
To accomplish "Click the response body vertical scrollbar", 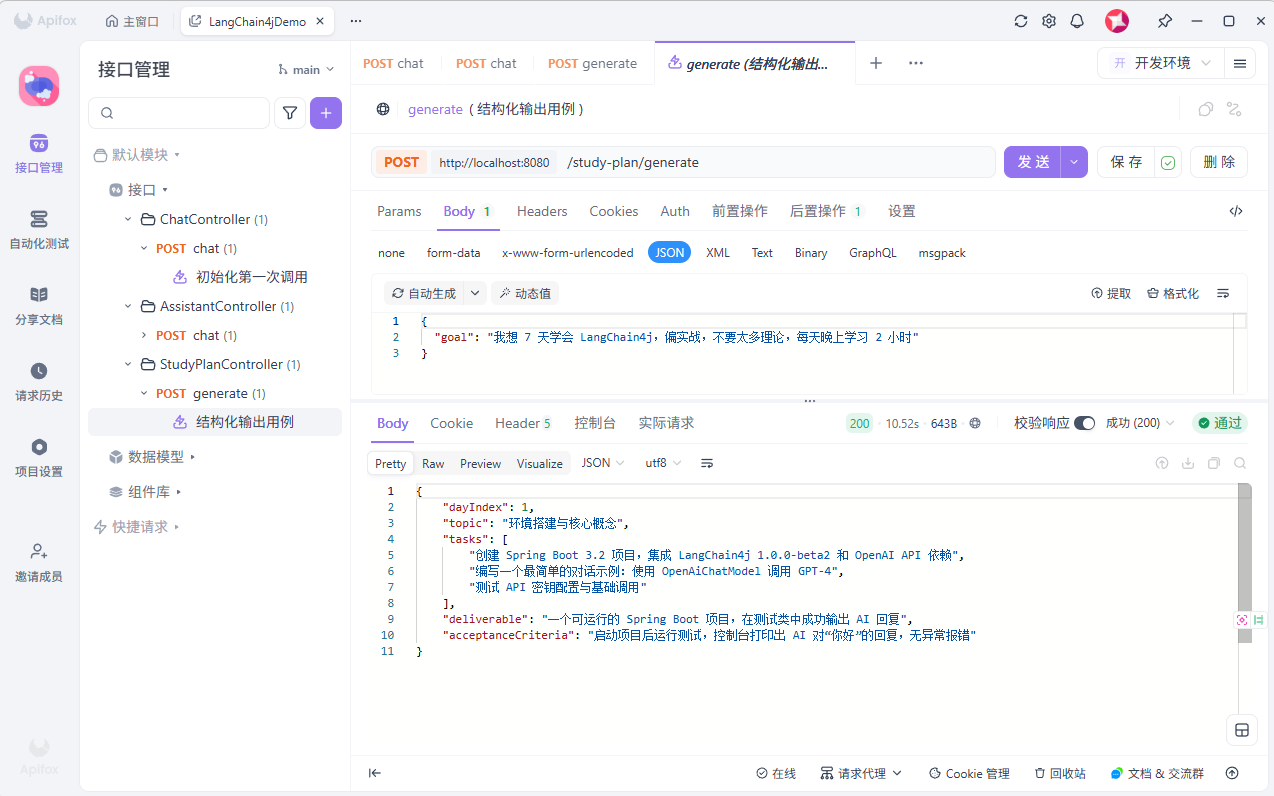I will pos(1244,563).
